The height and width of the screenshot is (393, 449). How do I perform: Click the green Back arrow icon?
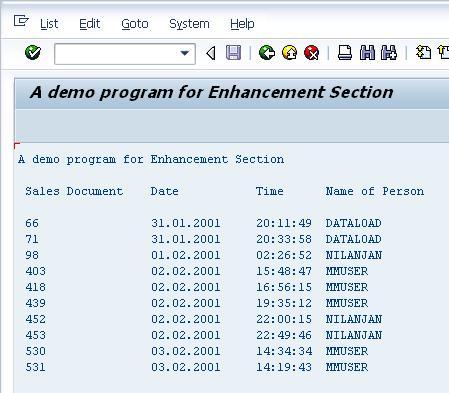tap(267, 53)
